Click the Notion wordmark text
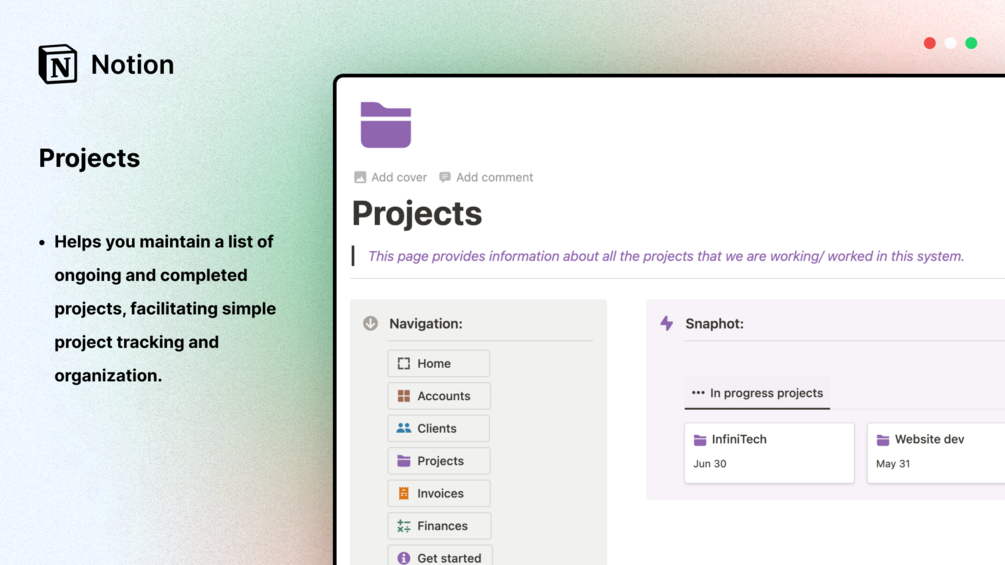Viewport: 1005px width, 565px height. click(133, 65)
